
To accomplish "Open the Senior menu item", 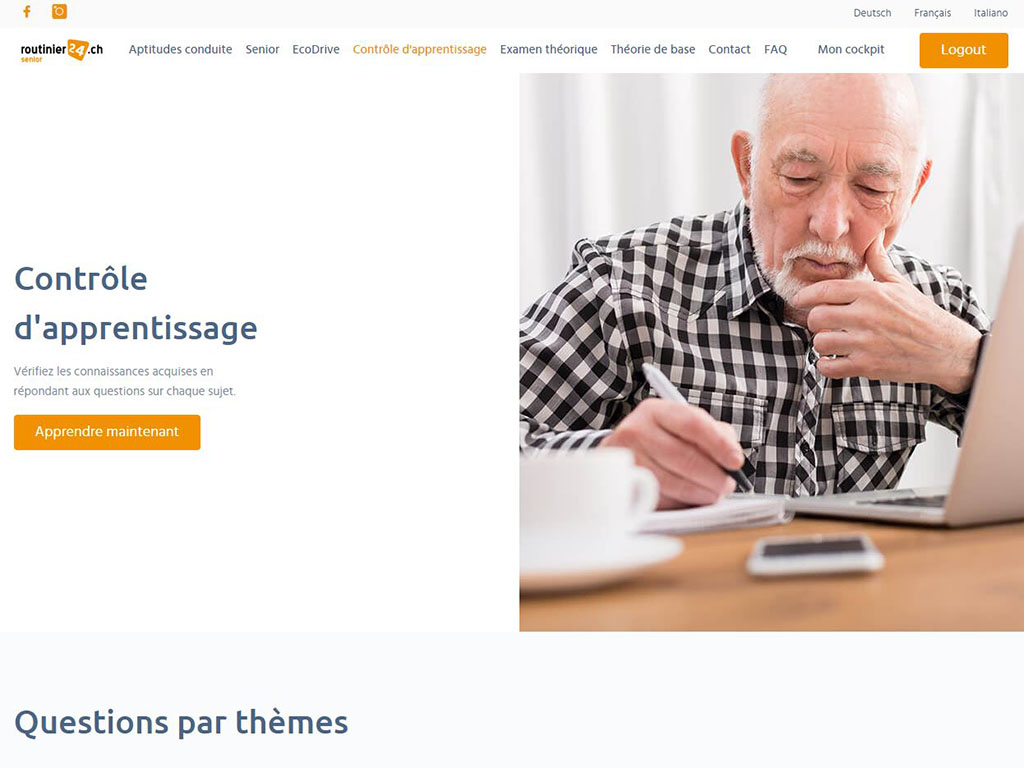I will [x=262, y=50].
